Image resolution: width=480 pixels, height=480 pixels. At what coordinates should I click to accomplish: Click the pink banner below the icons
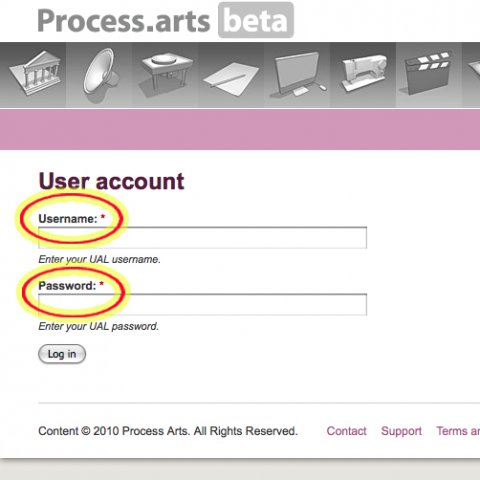coord(240,129)
